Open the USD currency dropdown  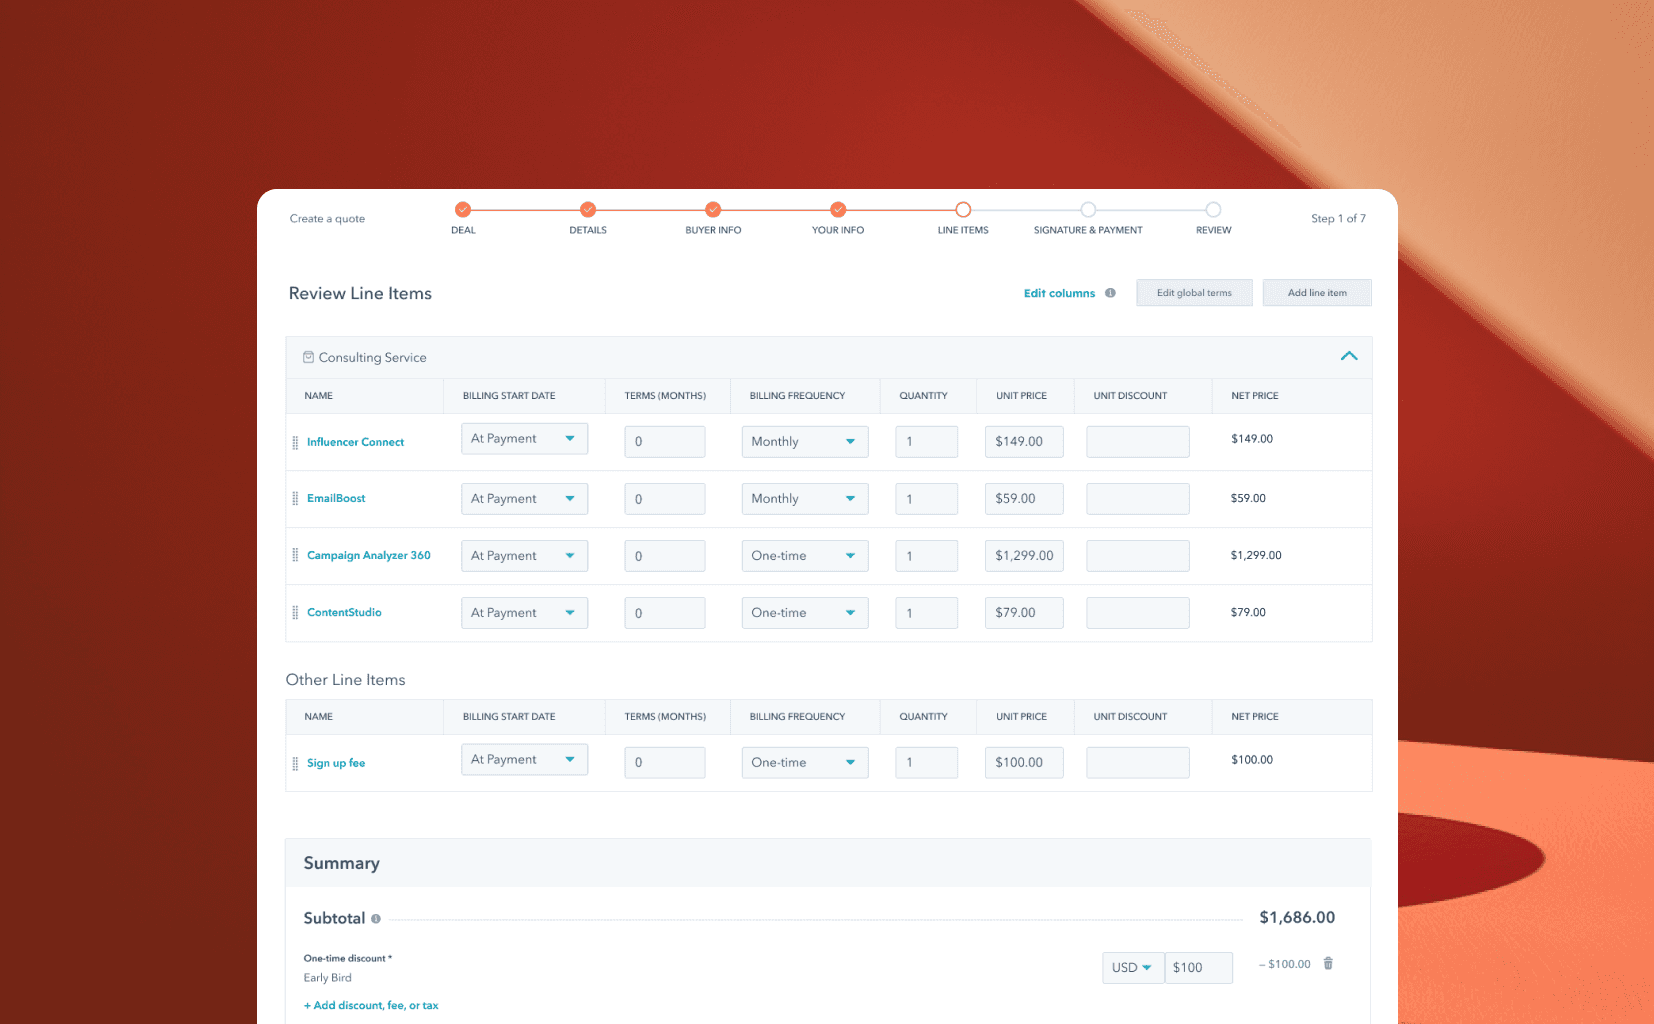click(x=1133, y=967)
